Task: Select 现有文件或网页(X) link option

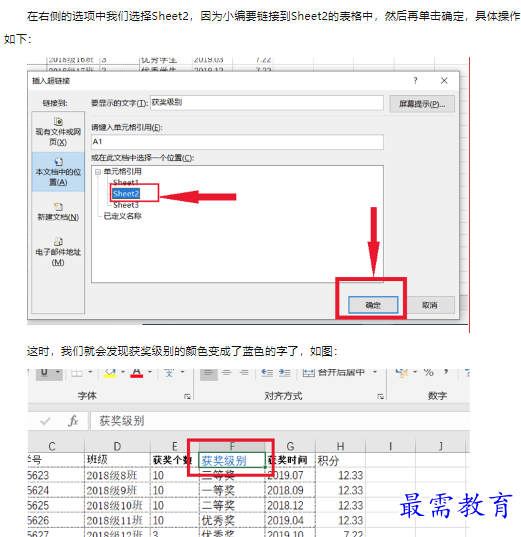Action: 58,132
